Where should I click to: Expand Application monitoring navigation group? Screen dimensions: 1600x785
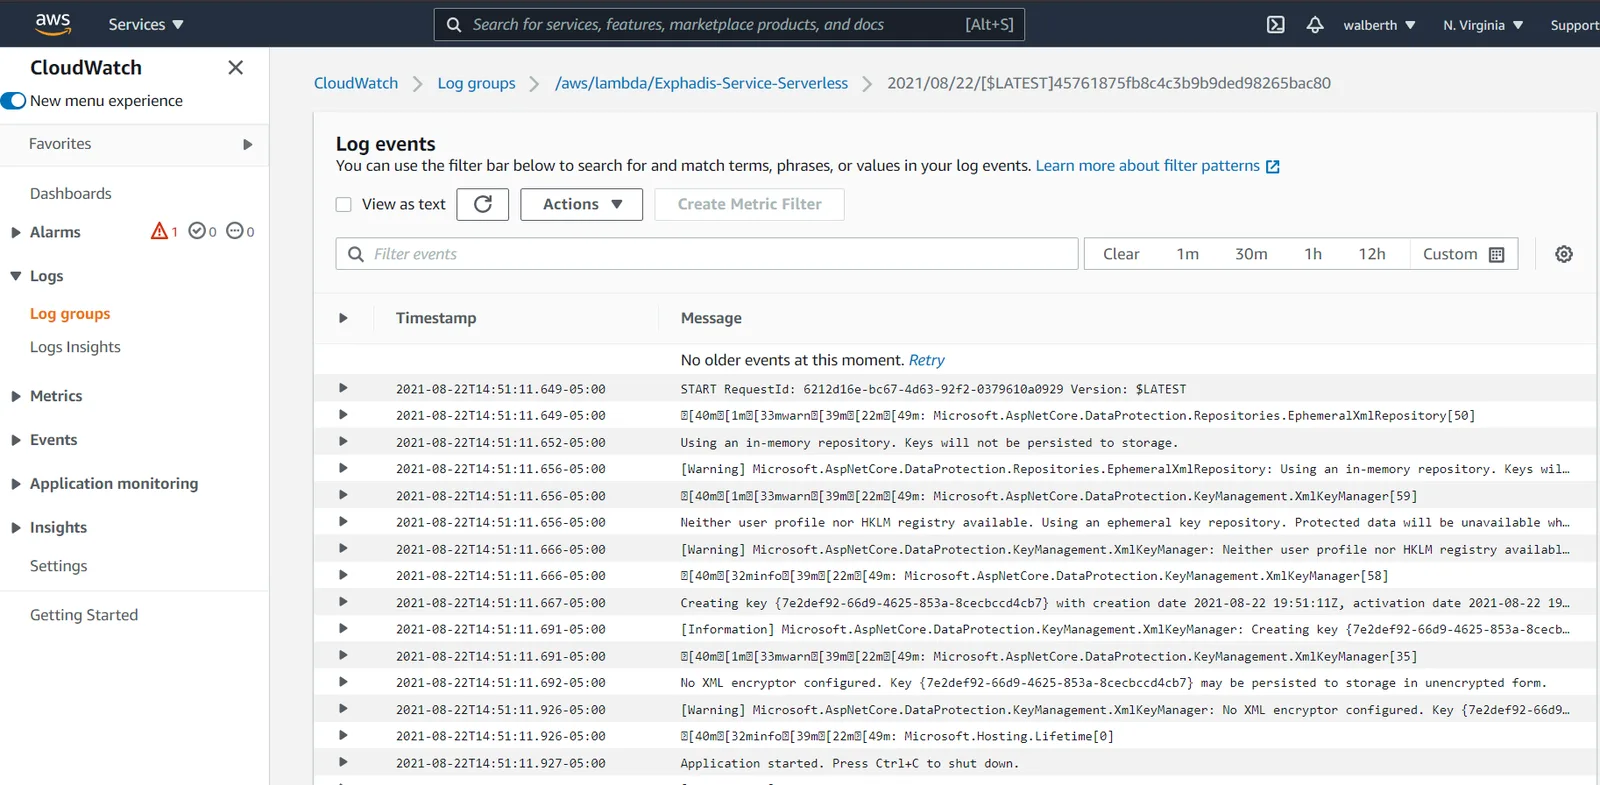pos(16,484)
